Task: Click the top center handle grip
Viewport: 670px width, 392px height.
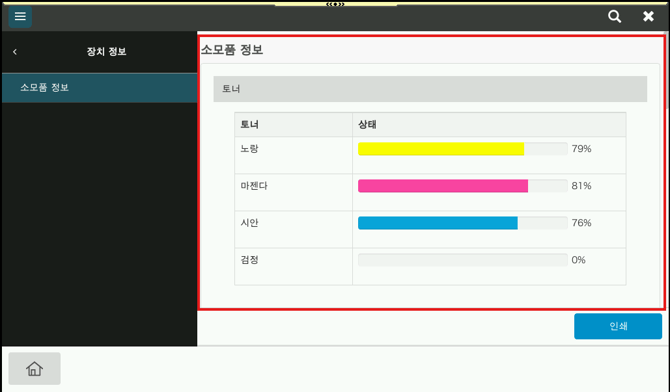Action: click(335, 4)
